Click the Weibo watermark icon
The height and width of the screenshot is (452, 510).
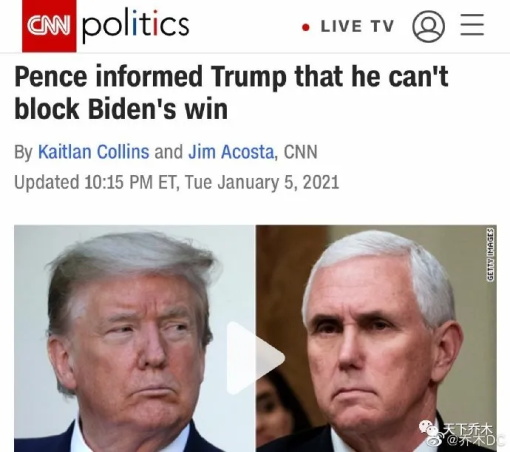click(x=435, y=439)
